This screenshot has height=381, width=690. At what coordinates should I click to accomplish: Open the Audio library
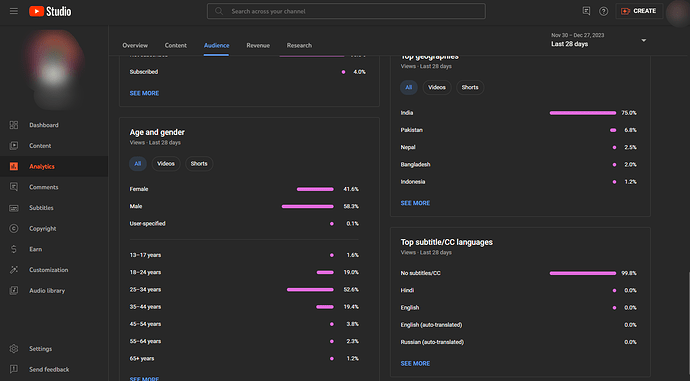[47, 290]
